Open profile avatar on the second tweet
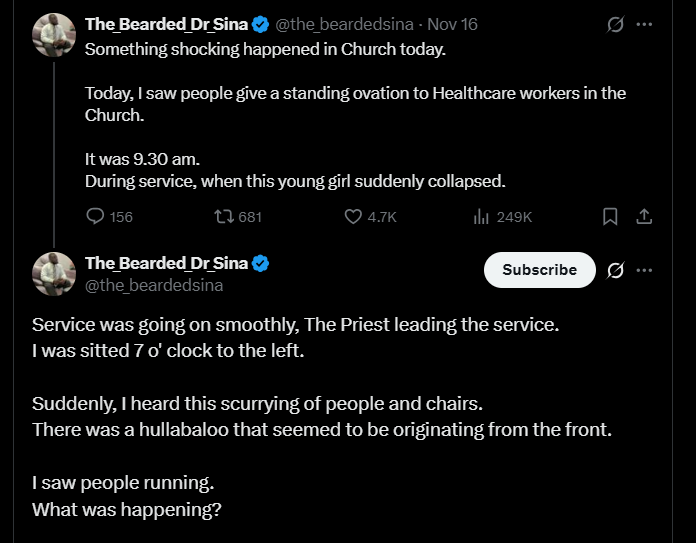 click(x=55, y=274)
